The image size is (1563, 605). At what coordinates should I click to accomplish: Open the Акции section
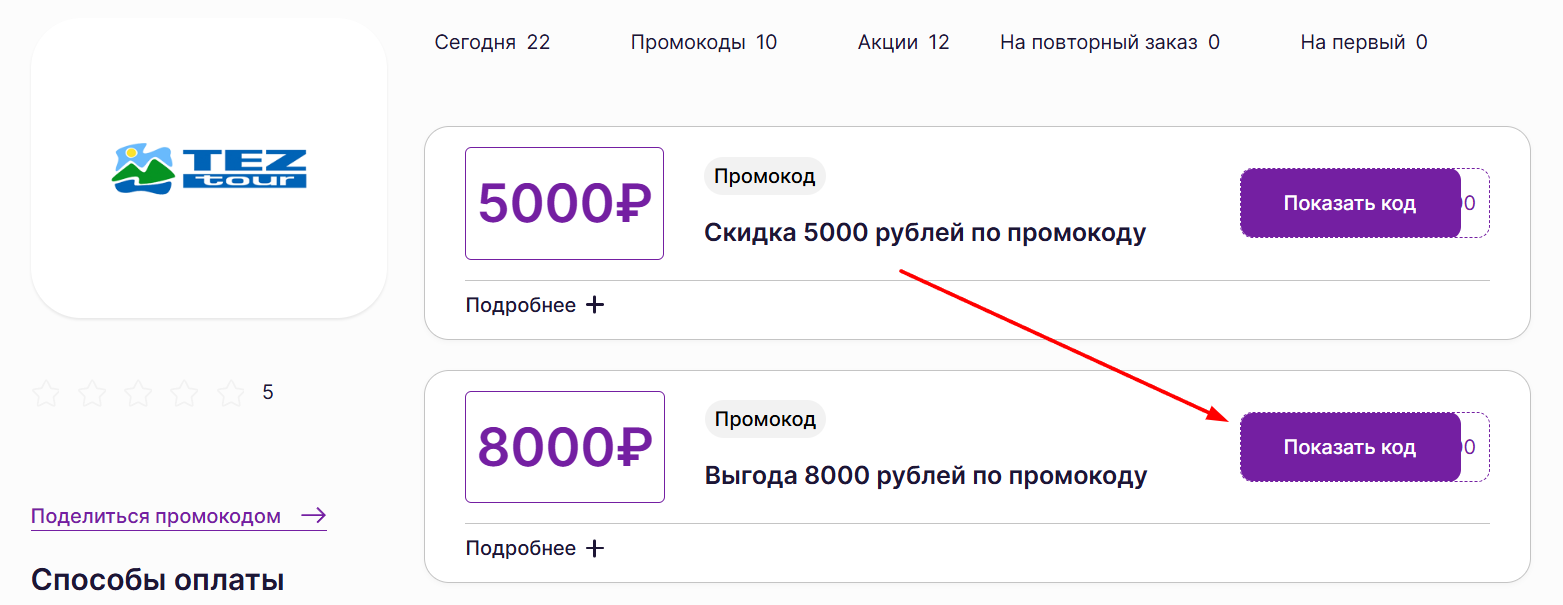point(901,42)
